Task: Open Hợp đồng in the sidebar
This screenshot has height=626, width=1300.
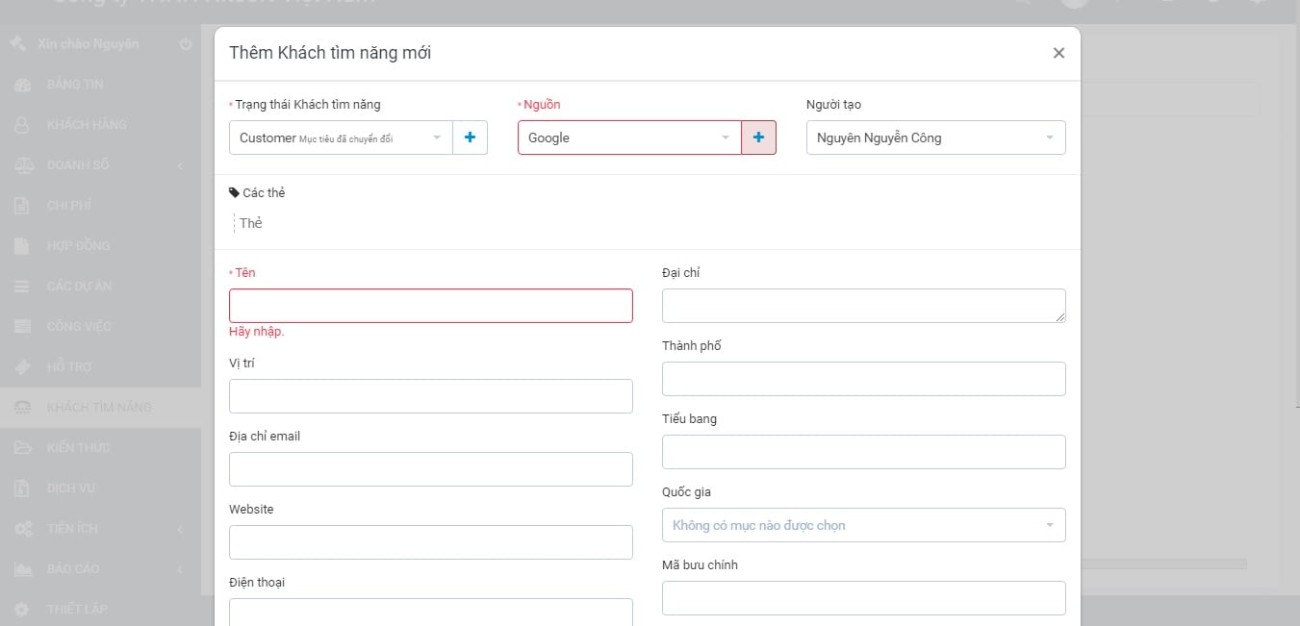Action: (78, 246)
